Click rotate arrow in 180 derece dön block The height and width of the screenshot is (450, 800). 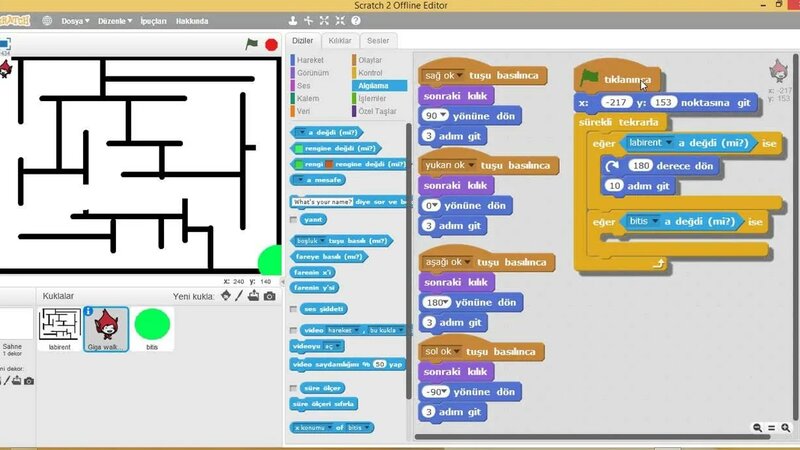[612, 166]
